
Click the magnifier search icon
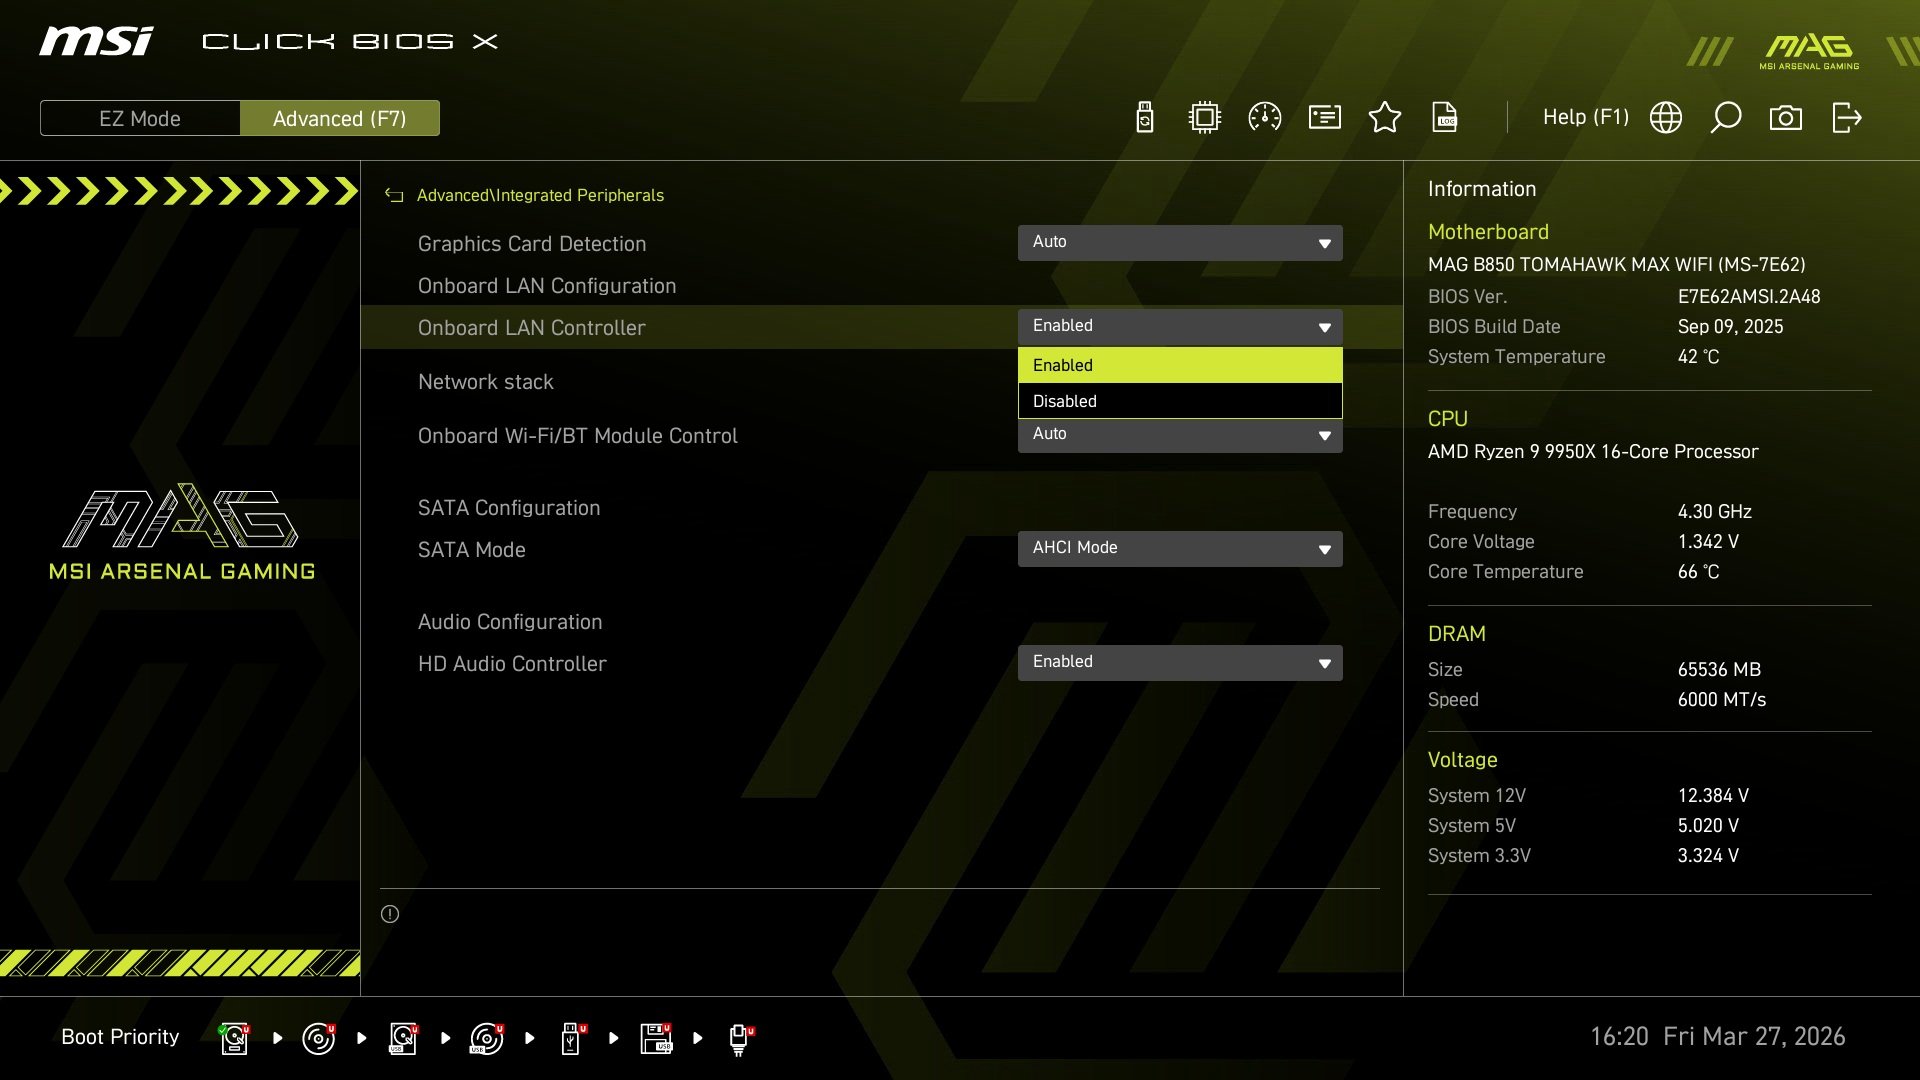click(x=1726, y=118)
